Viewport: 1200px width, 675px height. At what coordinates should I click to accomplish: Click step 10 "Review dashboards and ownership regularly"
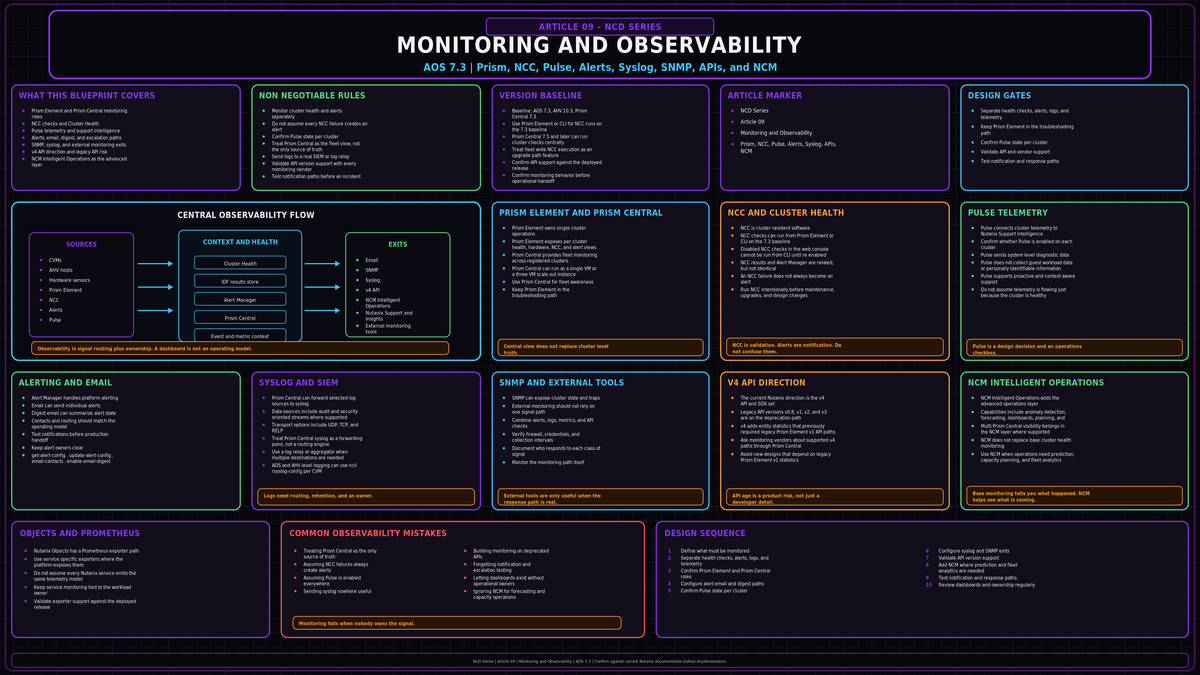[986, 585]
